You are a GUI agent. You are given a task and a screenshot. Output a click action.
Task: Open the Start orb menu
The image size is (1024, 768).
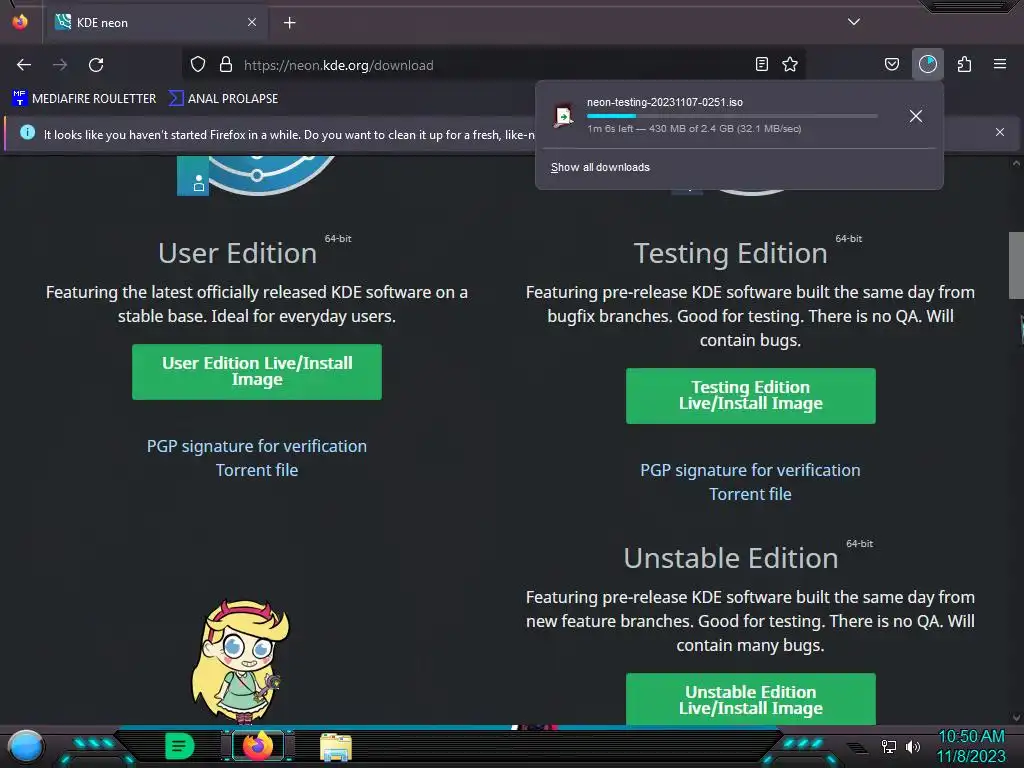(26, 747)
